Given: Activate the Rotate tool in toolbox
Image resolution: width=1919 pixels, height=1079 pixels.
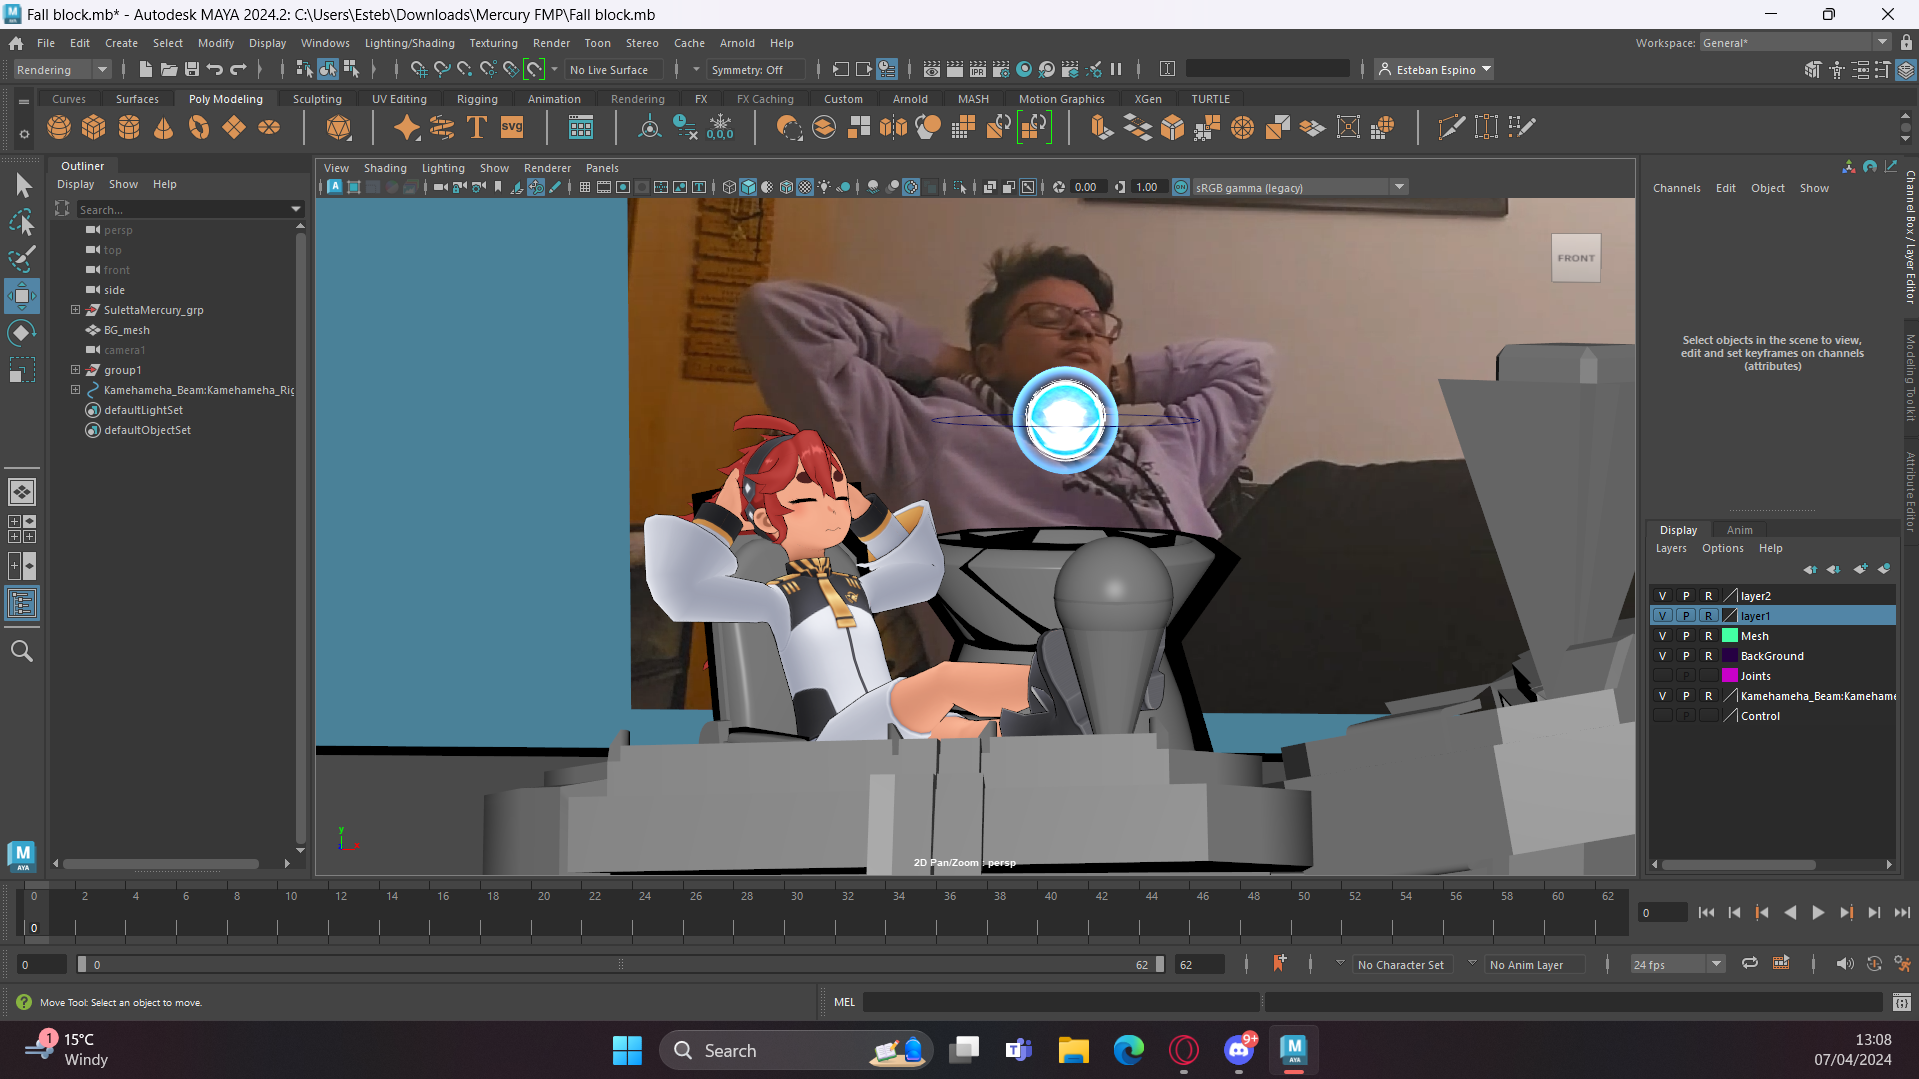Looking at the screenshot, I should [x=22, y=333].
